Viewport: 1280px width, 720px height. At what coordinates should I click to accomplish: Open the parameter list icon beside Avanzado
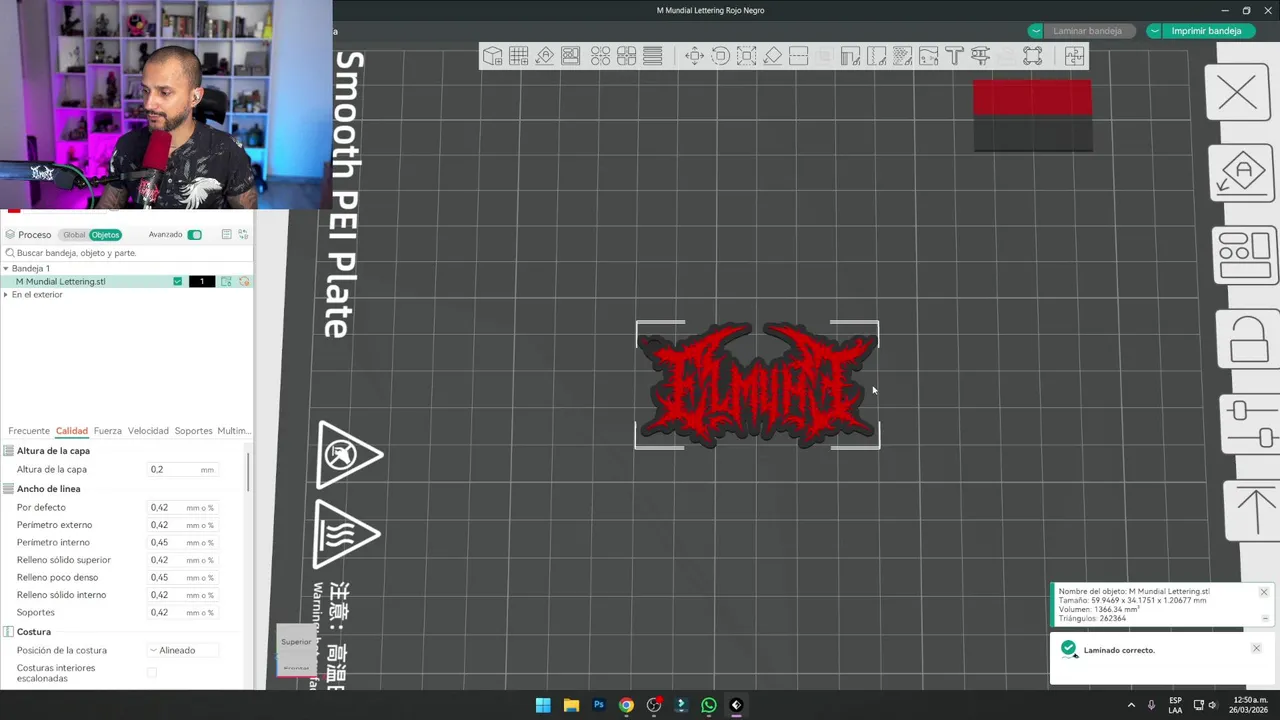[x=227, y=235]
